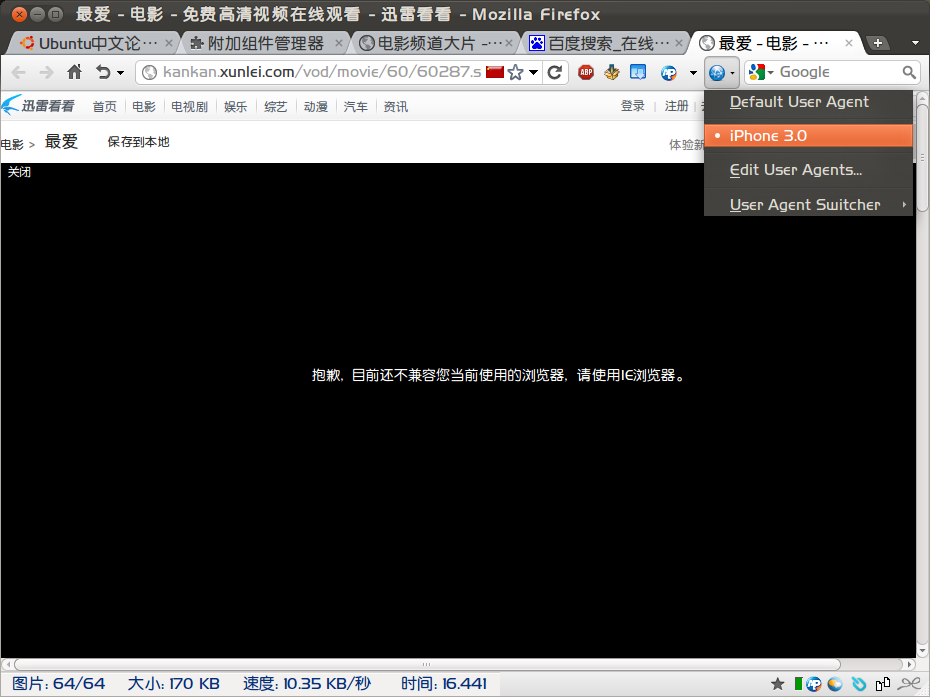Open 汽车 in site navigation
Screen dimensions: 930x697
tap(355, 107)
